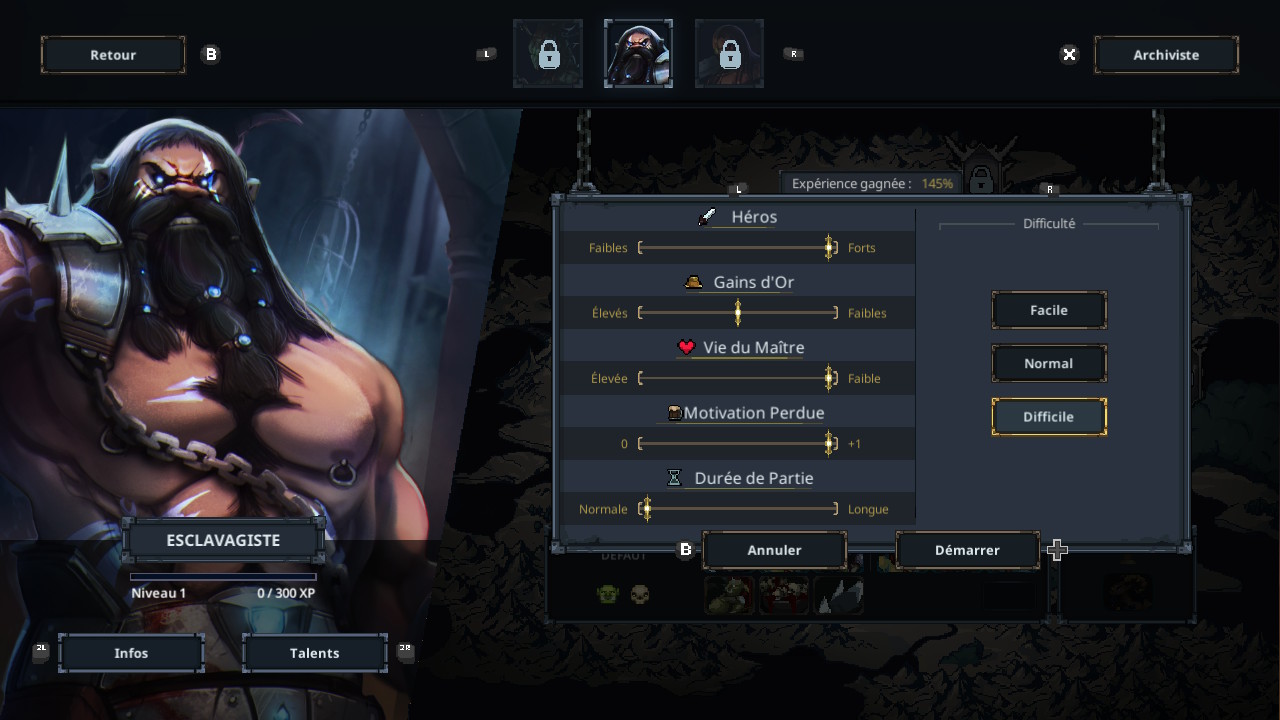Open the Infos tab
Screen dimensions: 1280x720
tap(131, 653)
